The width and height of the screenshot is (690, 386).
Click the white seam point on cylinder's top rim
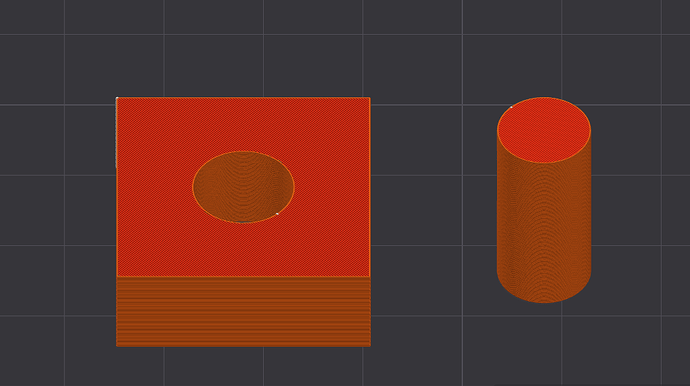511,107
